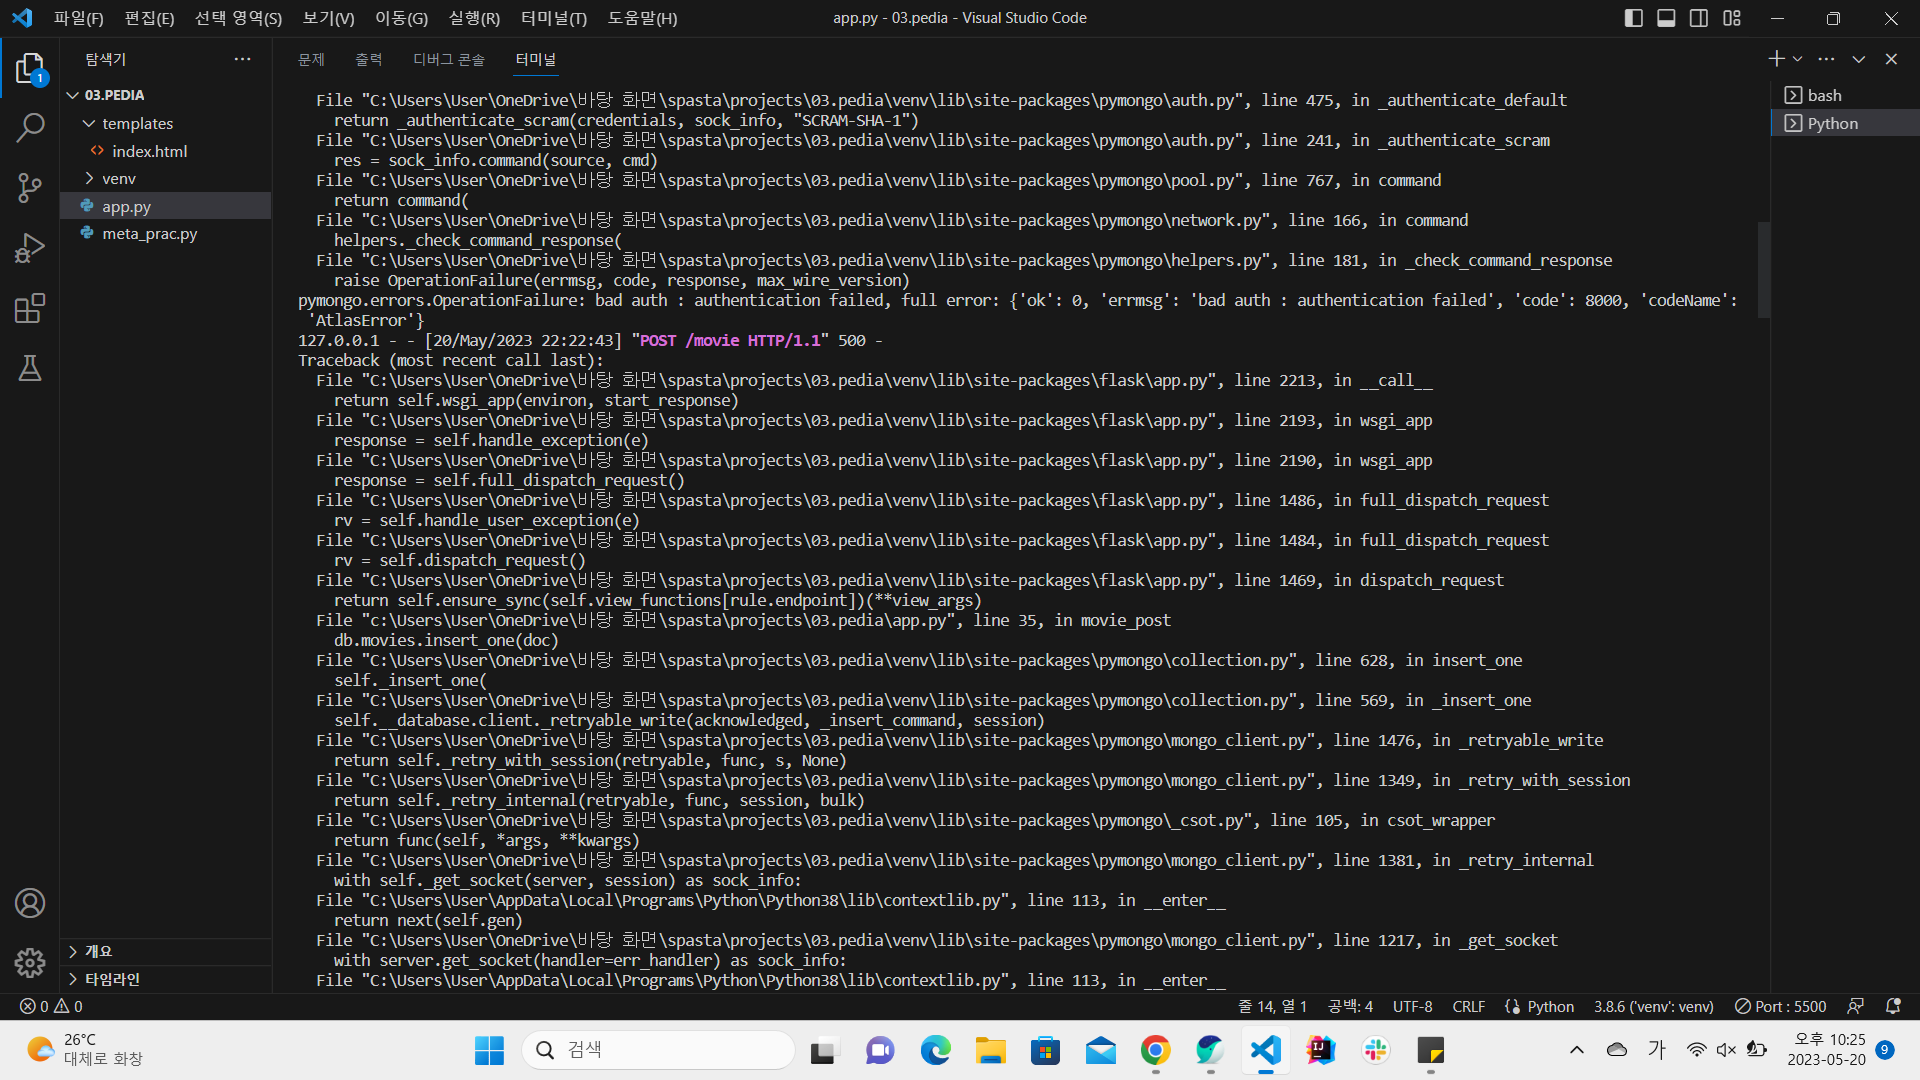This screenshot has width=1920, height=1080.
Task: Open the Extensions view
Action: click(30, 308)
